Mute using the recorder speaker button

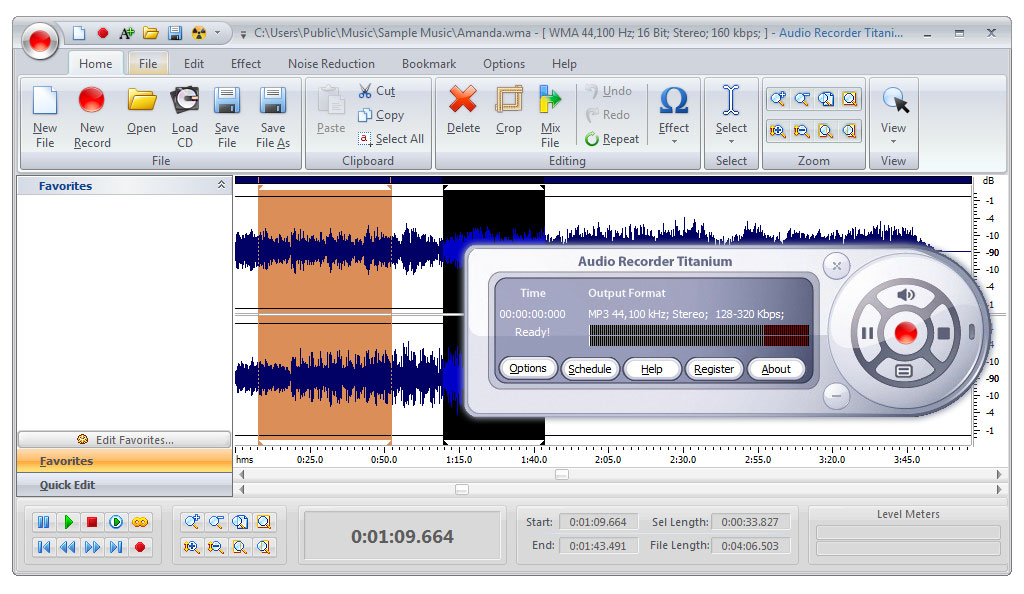(x=906, y=295)
